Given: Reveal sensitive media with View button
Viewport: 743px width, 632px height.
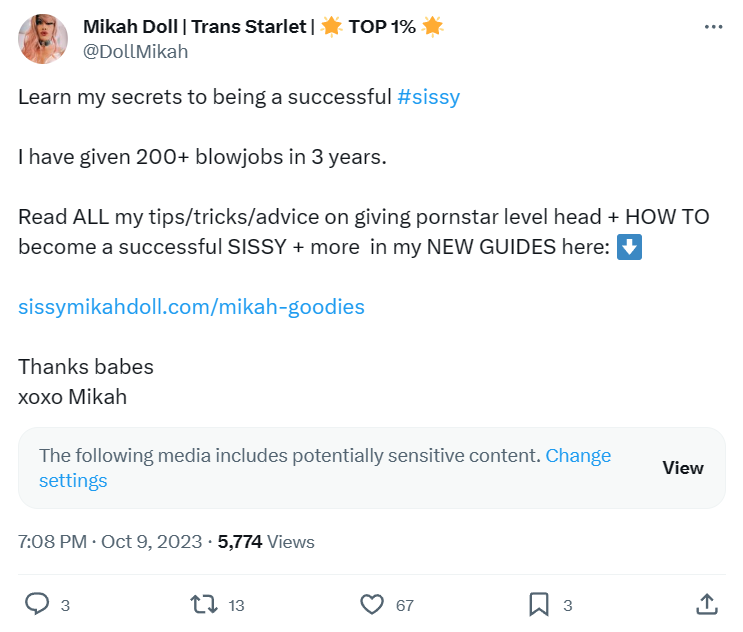Looking at the screenshot, I should pyautogui.click(x=683, y=468).
